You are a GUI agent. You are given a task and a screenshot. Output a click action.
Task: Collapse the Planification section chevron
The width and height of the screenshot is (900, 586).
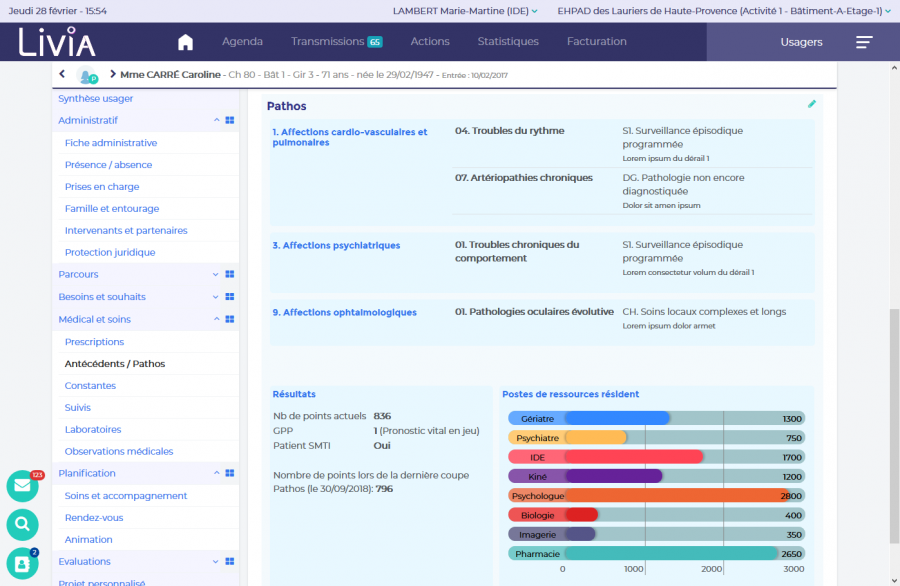216,473
